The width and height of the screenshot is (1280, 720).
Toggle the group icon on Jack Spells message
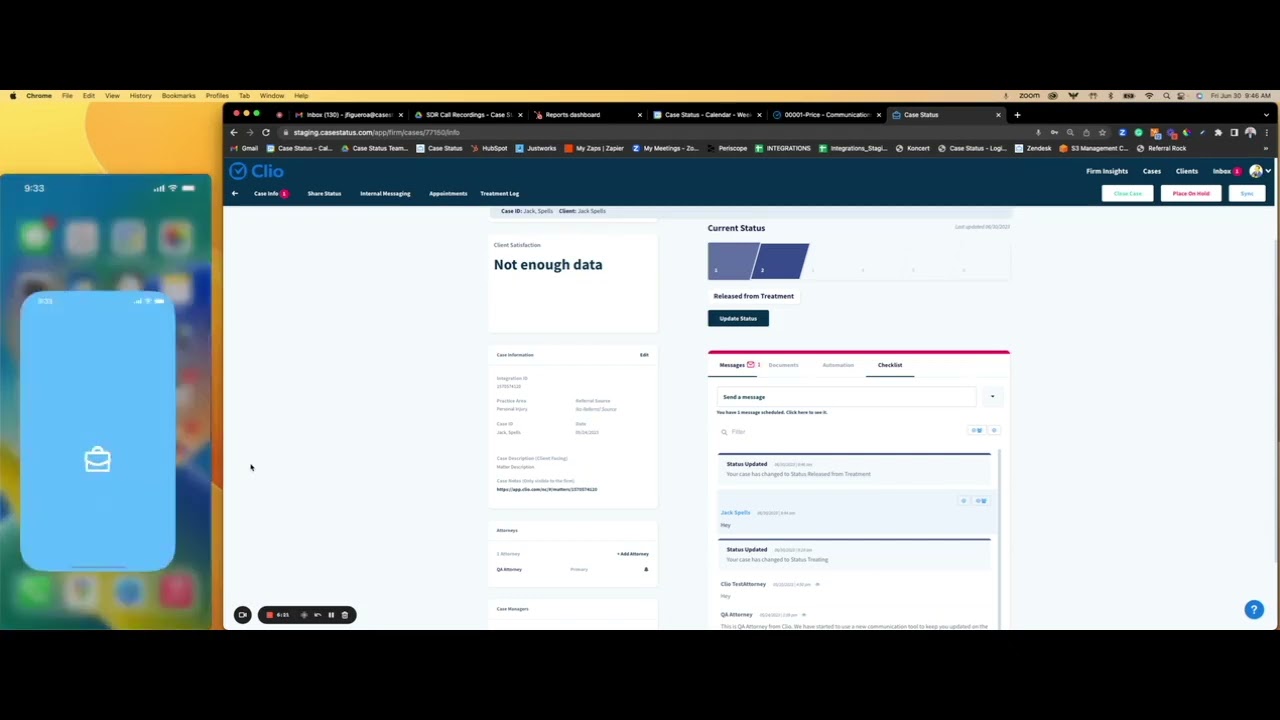coord(981,501)
